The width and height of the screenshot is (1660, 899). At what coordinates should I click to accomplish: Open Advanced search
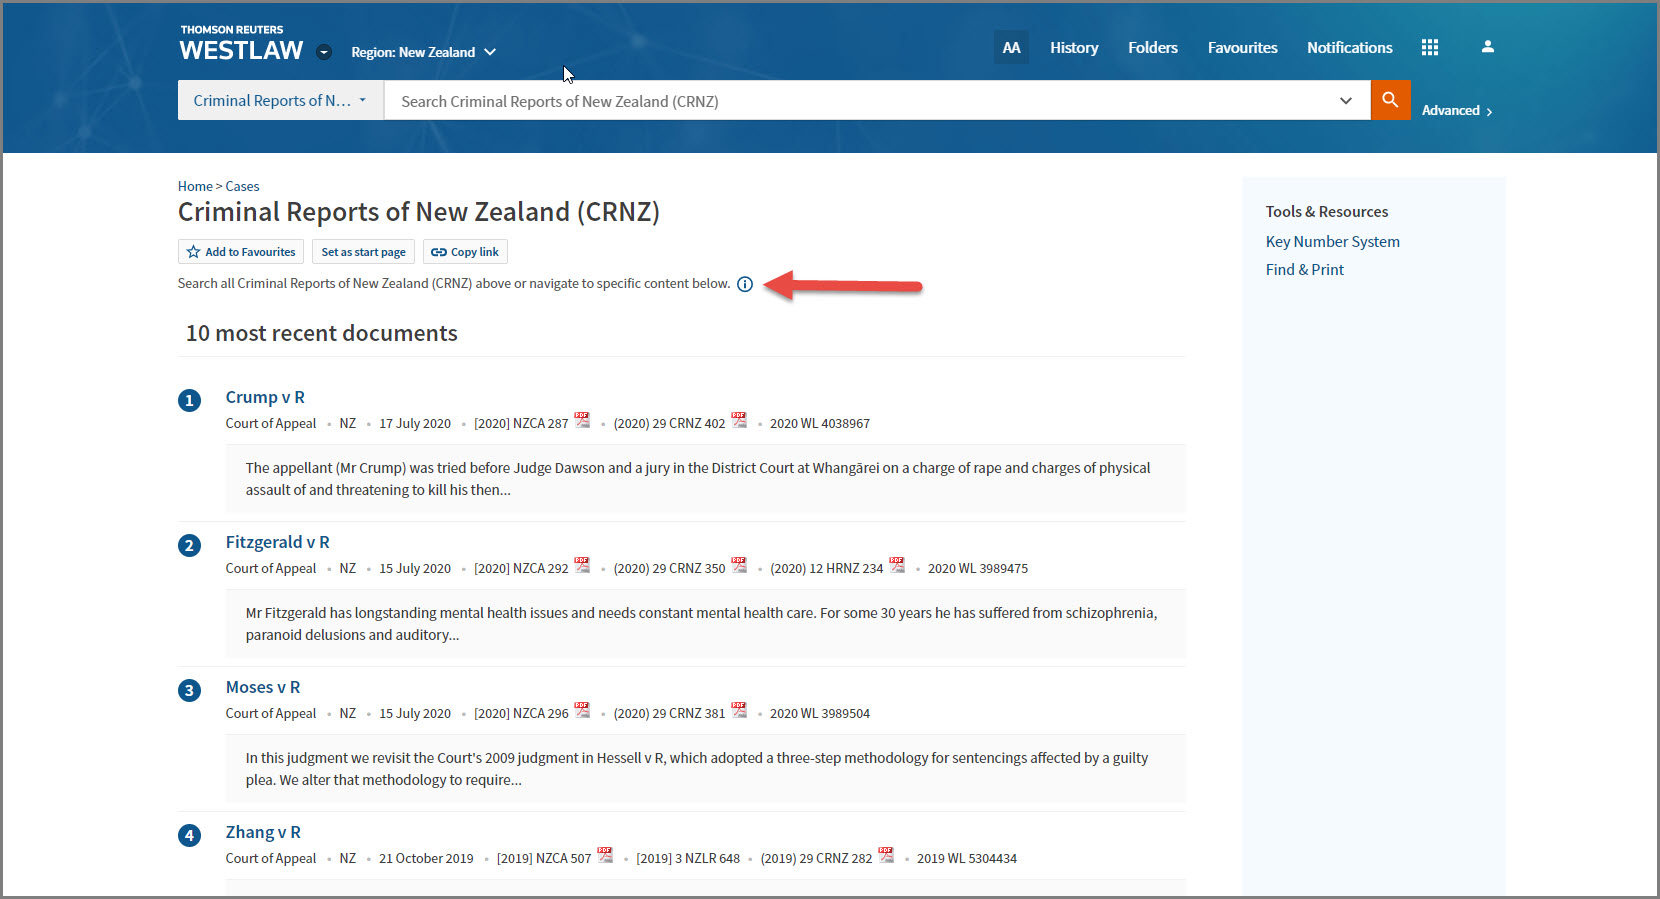1457,111
